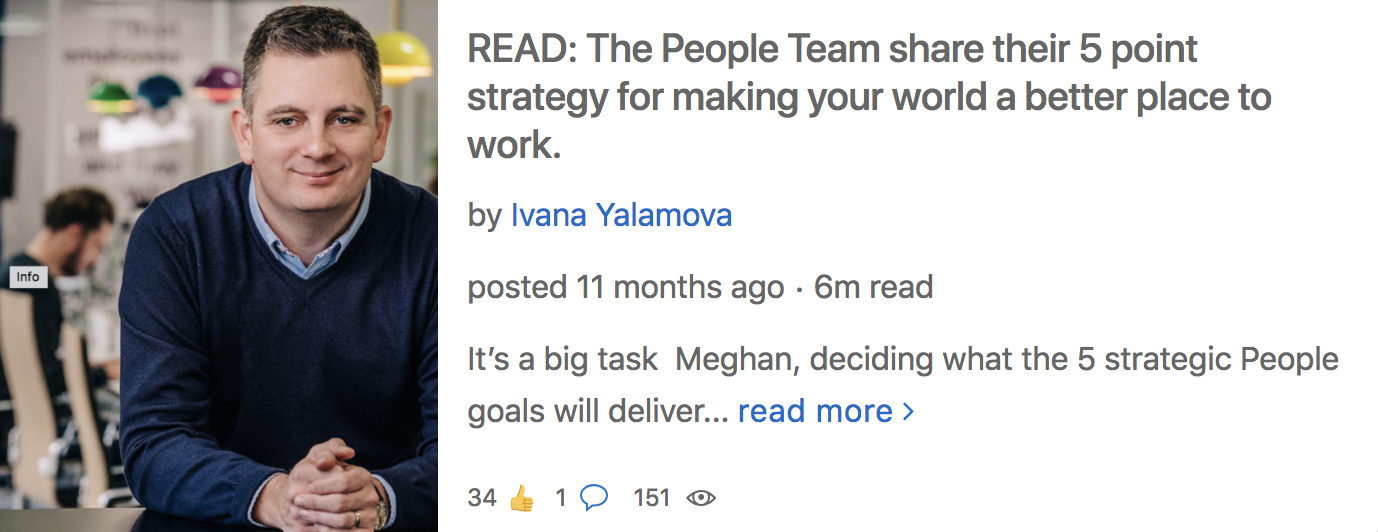The width and height of the screenshot is (1378, 532).
Task: Click the 151 views count
Action: (652, 497)
